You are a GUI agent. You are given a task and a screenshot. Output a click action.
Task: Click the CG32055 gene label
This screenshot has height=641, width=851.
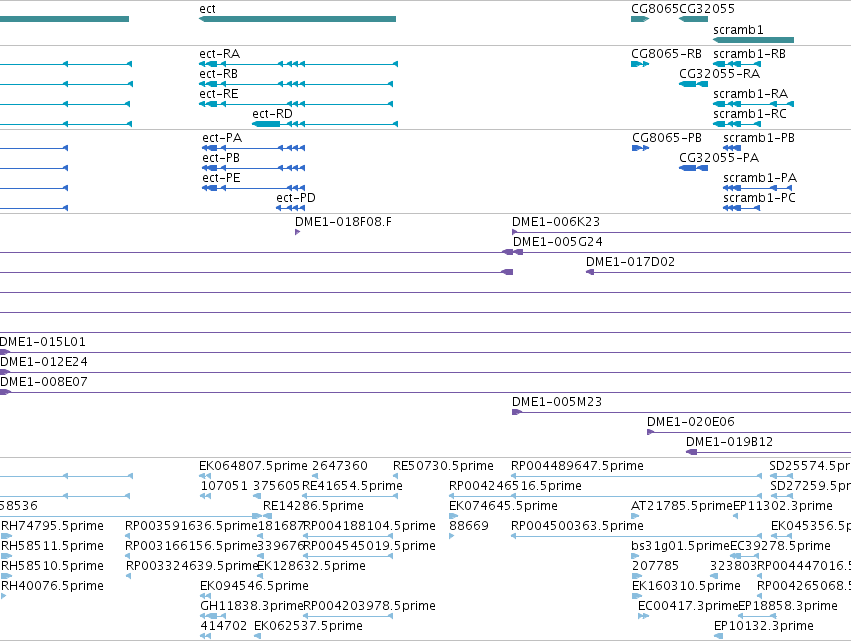coord(707,9)
